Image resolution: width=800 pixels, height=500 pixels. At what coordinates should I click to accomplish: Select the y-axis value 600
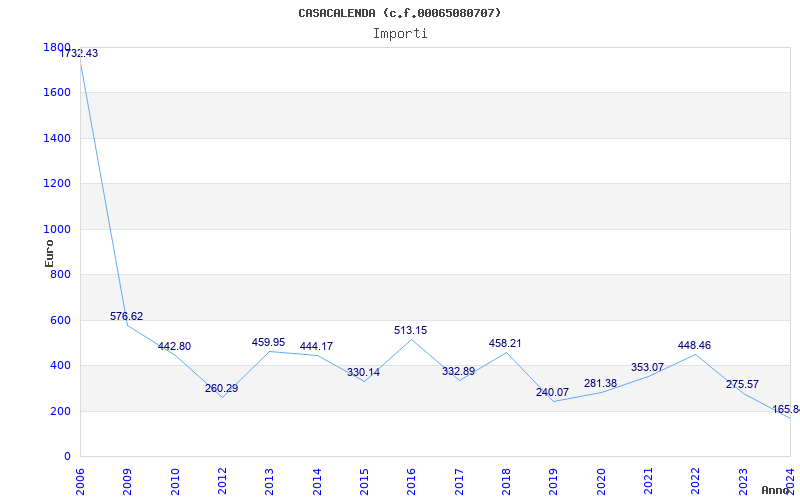click(60, 320)
